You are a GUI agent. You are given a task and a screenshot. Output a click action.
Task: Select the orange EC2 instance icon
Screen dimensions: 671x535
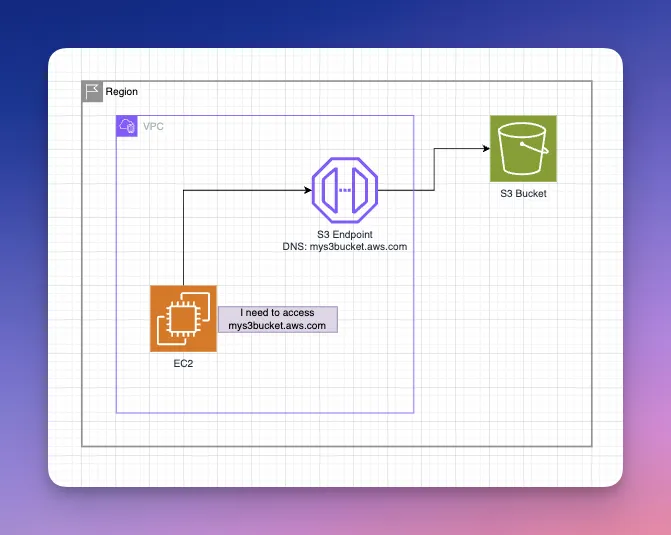pos(183,318)
